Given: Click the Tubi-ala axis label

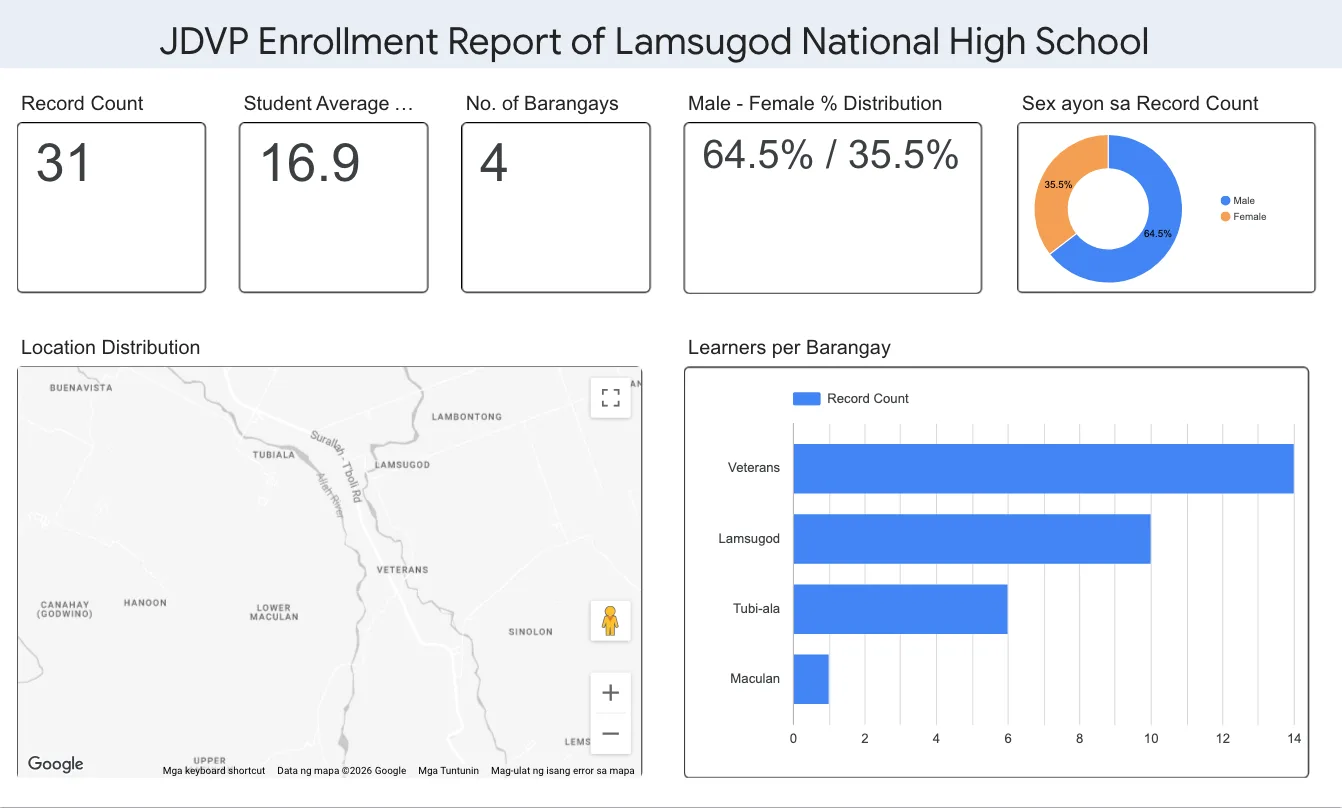Looking at the screenshot, I should pos(756,609).
